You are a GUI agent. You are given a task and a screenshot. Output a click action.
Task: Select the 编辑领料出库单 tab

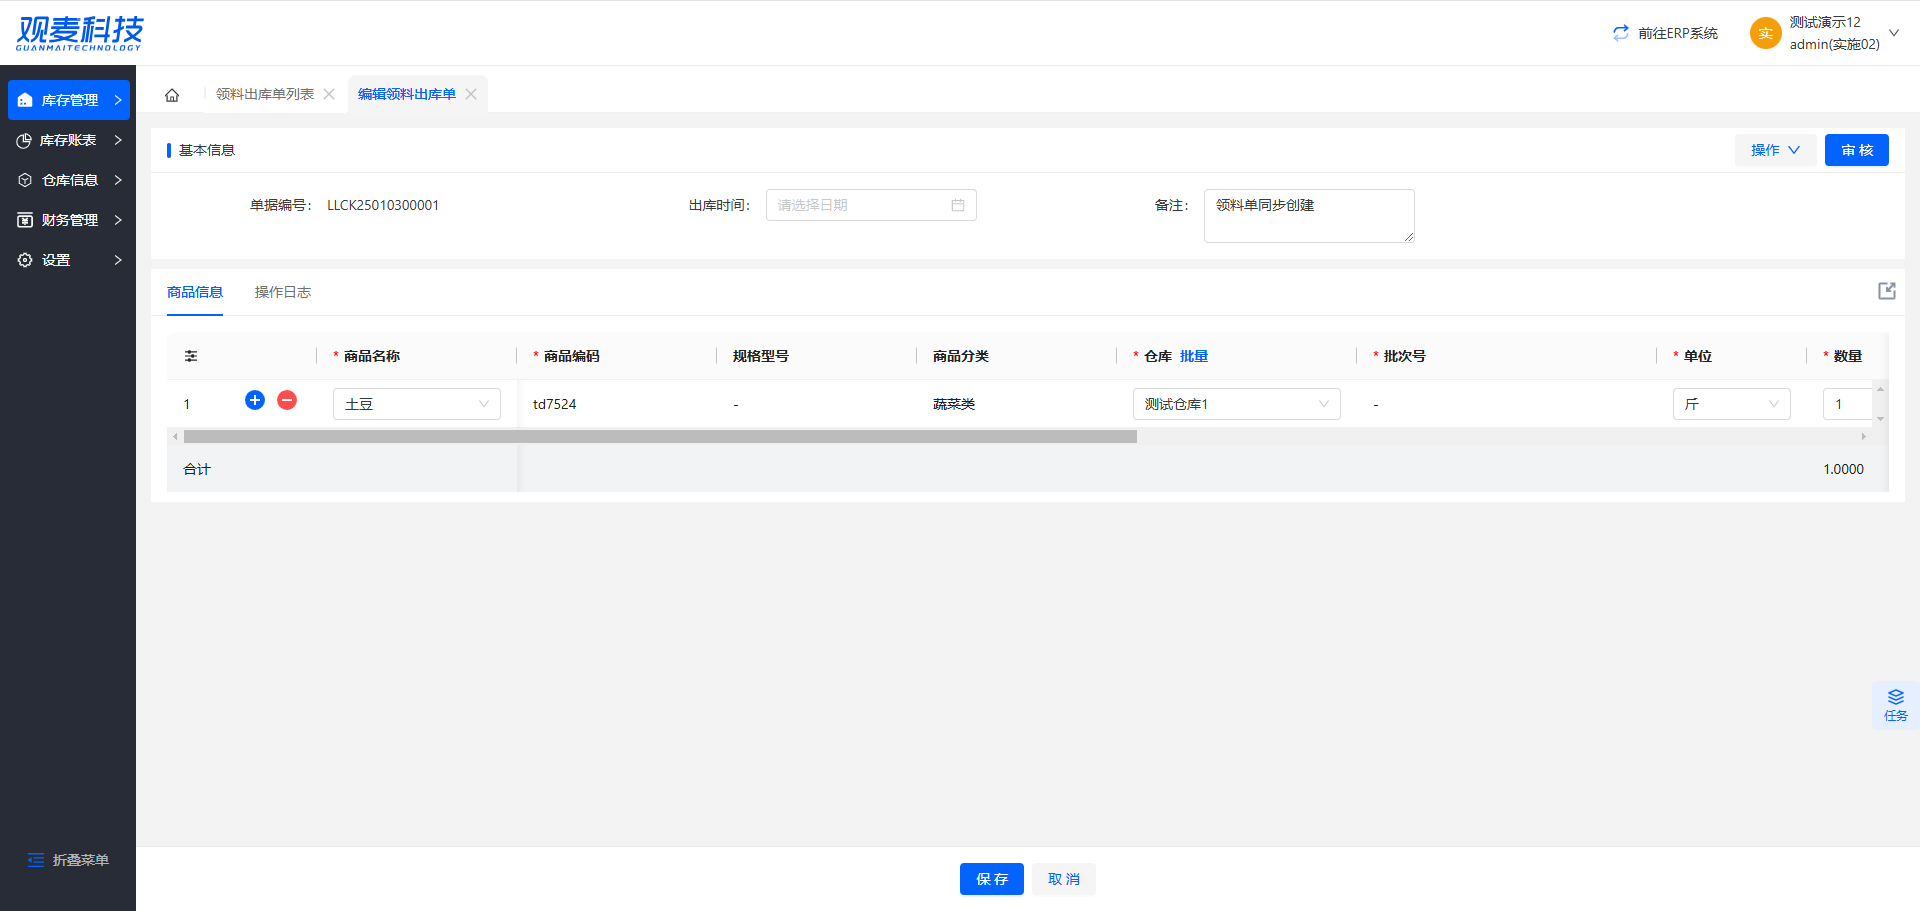pos(407,94)
